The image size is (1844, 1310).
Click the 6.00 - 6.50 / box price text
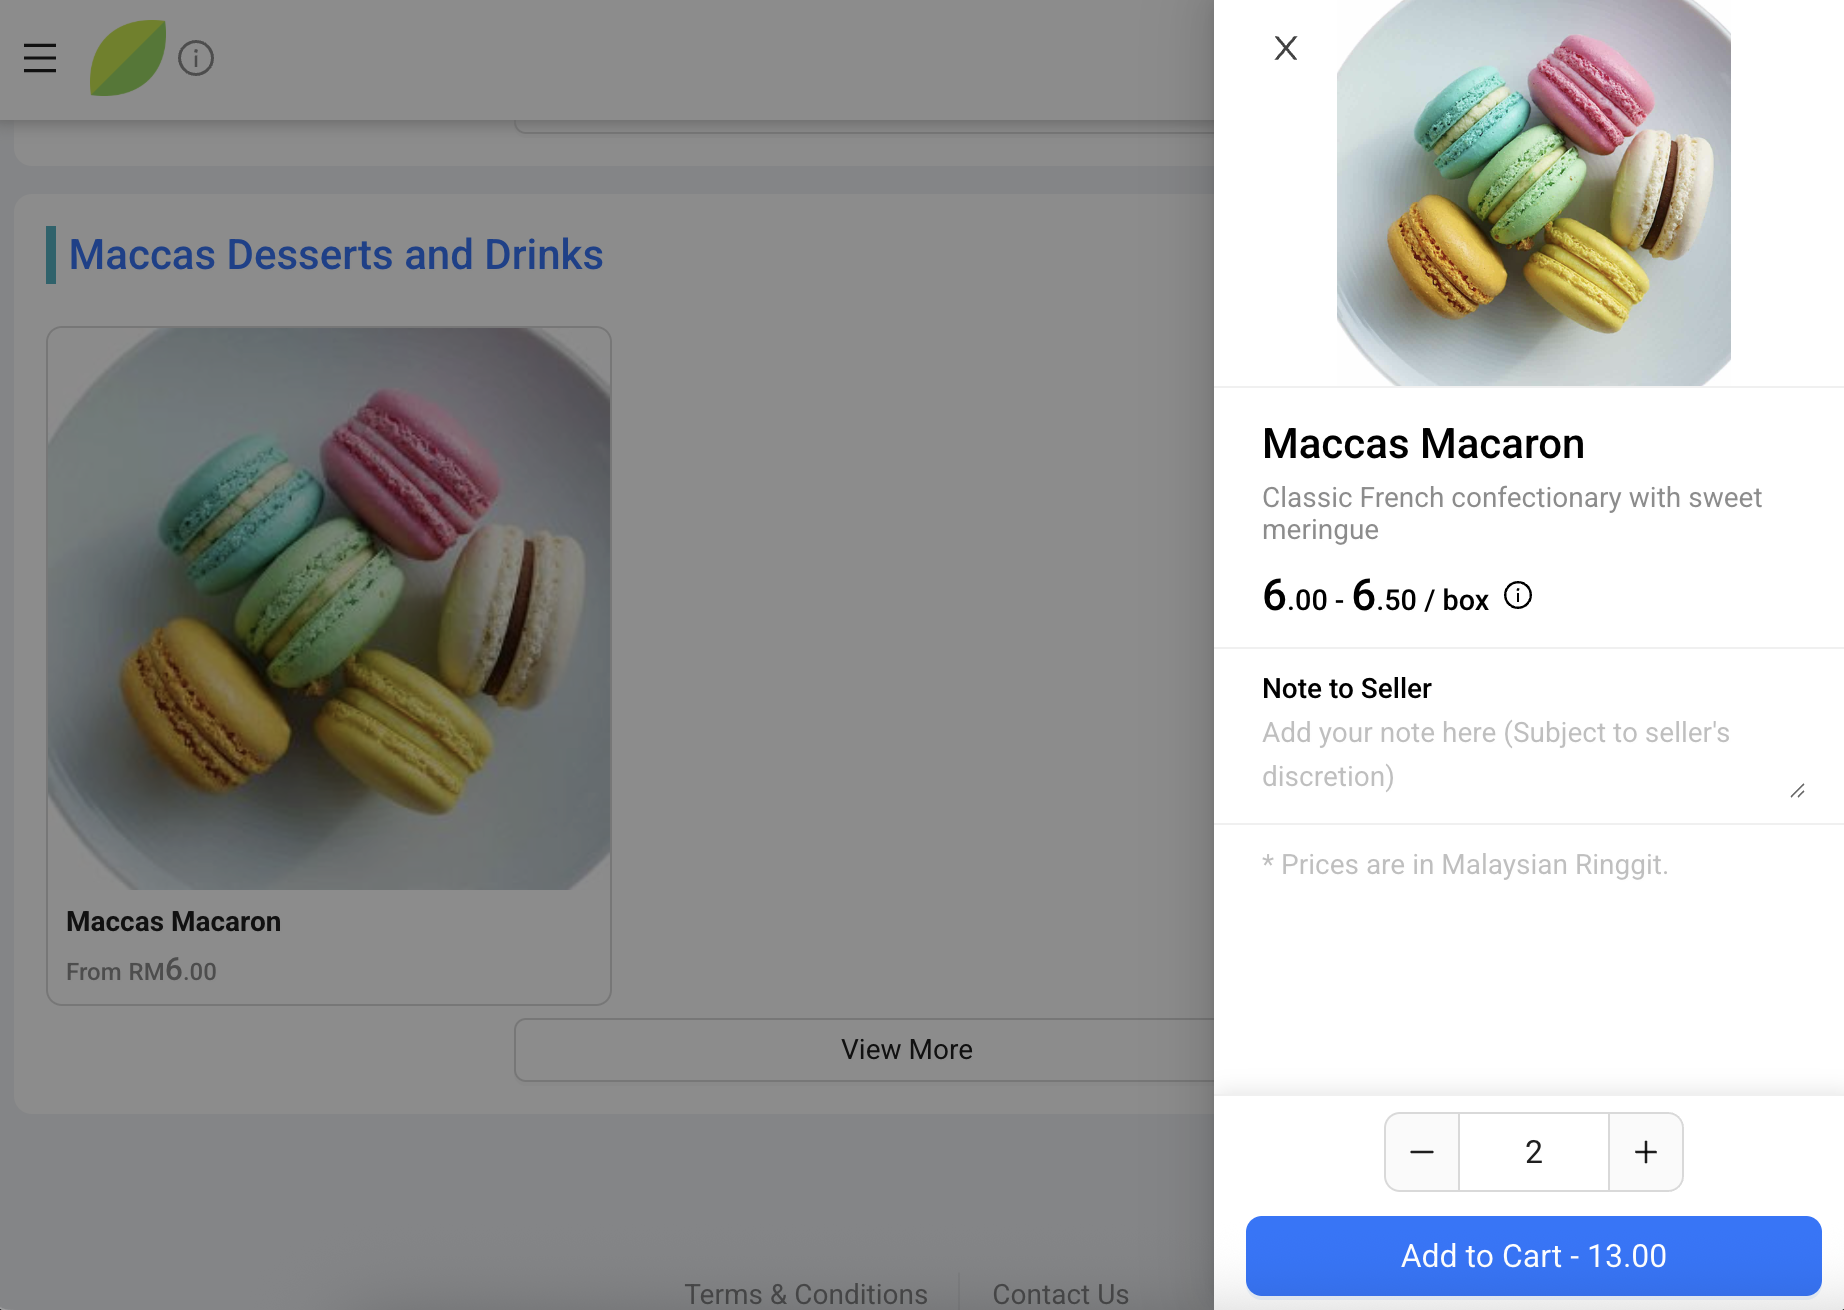pyautogui.click(x=1376, y=597)
